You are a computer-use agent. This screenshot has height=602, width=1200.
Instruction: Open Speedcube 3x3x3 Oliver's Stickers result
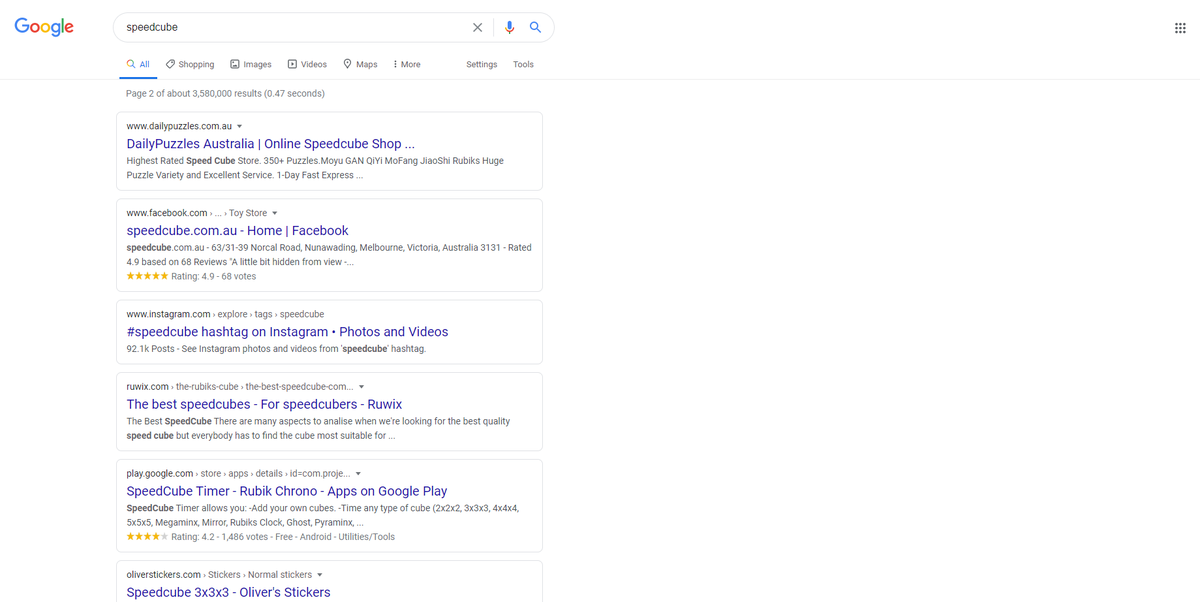(229, 592)
